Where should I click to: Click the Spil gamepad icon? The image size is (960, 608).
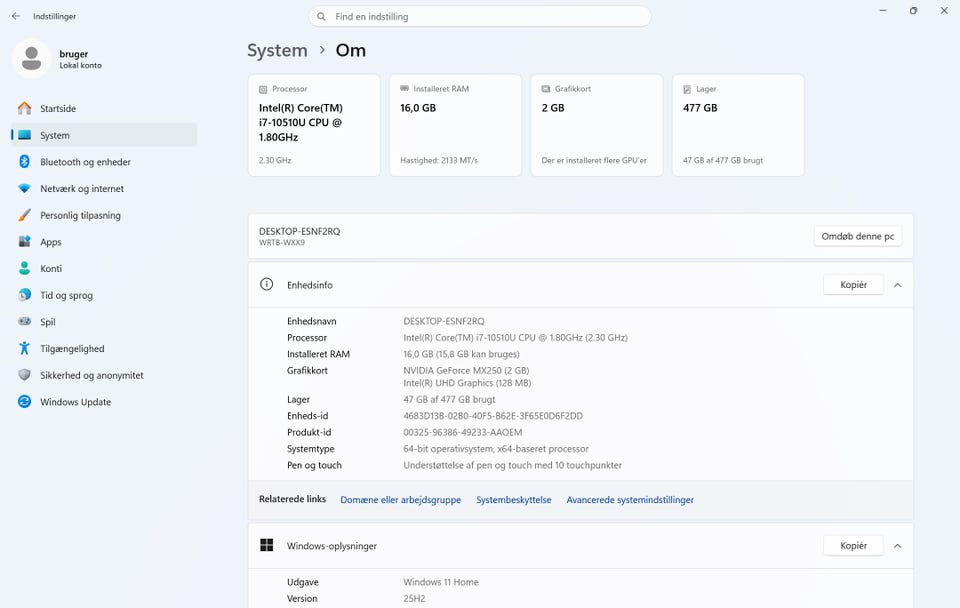24,321
